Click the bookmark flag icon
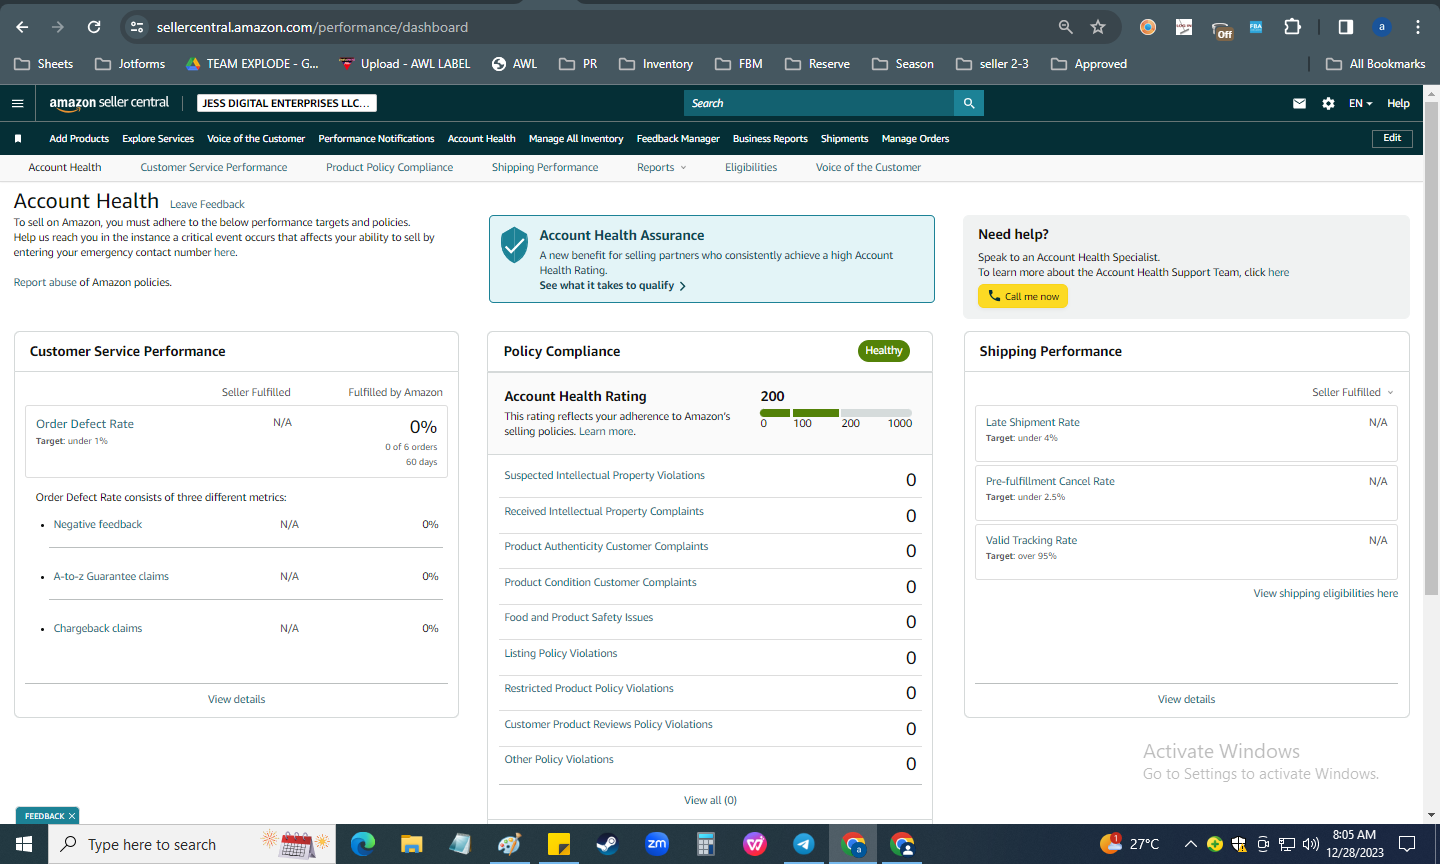Viewport: 1440px width, 864px height. [x=17, y=139]
